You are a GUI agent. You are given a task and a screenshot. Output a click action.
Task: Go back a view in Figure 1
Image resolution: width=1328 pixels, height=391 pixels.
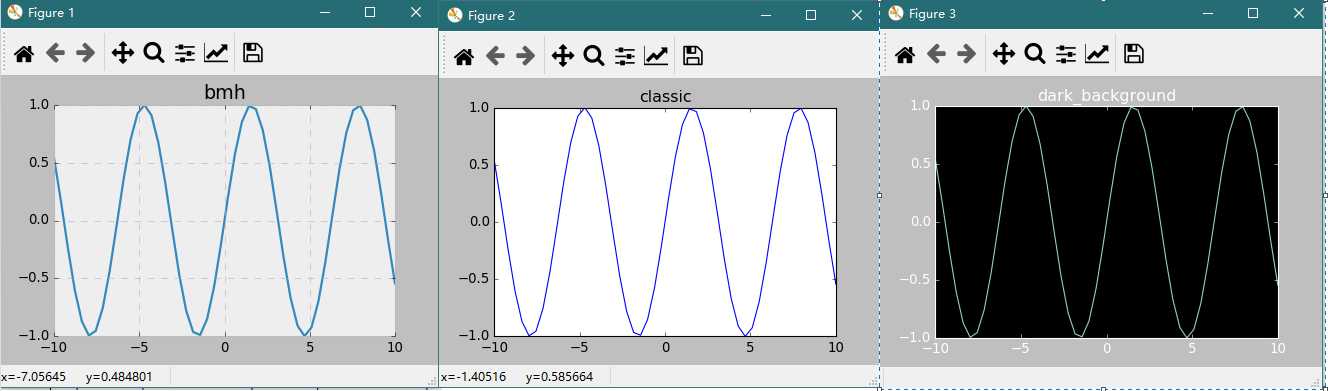(x=55, y=53)
